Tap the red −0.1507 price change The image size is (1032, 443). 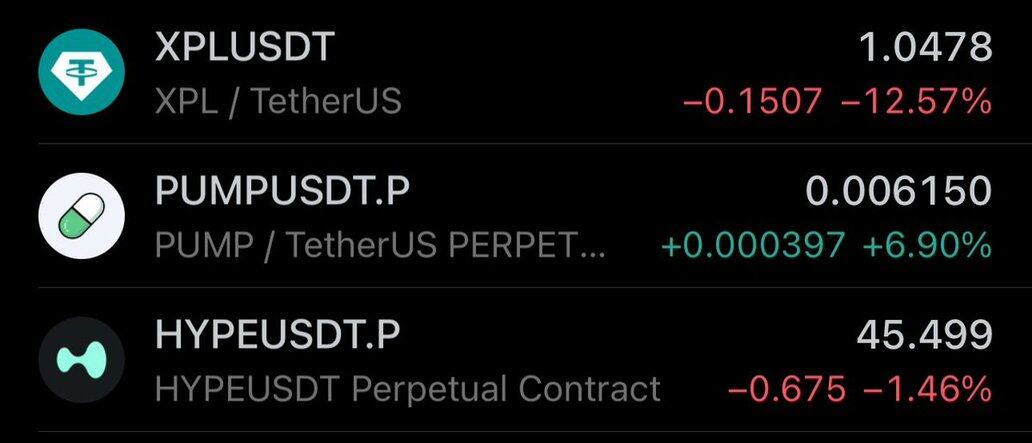753,100
